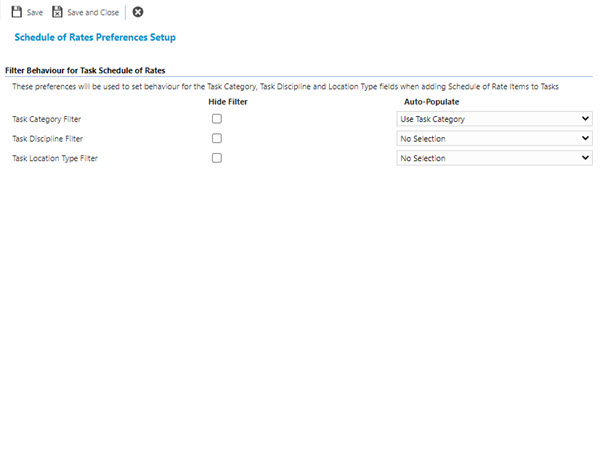Open Task Location Type Auto-Populate dropdown
The image size is (600, 458).
click(x=494, y=158)
